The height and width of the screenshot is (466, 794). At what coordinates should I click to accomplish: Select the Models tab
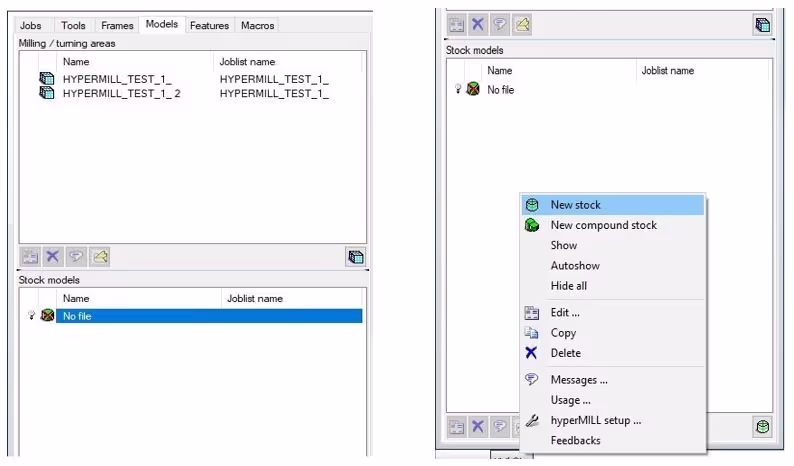(162, 24)
